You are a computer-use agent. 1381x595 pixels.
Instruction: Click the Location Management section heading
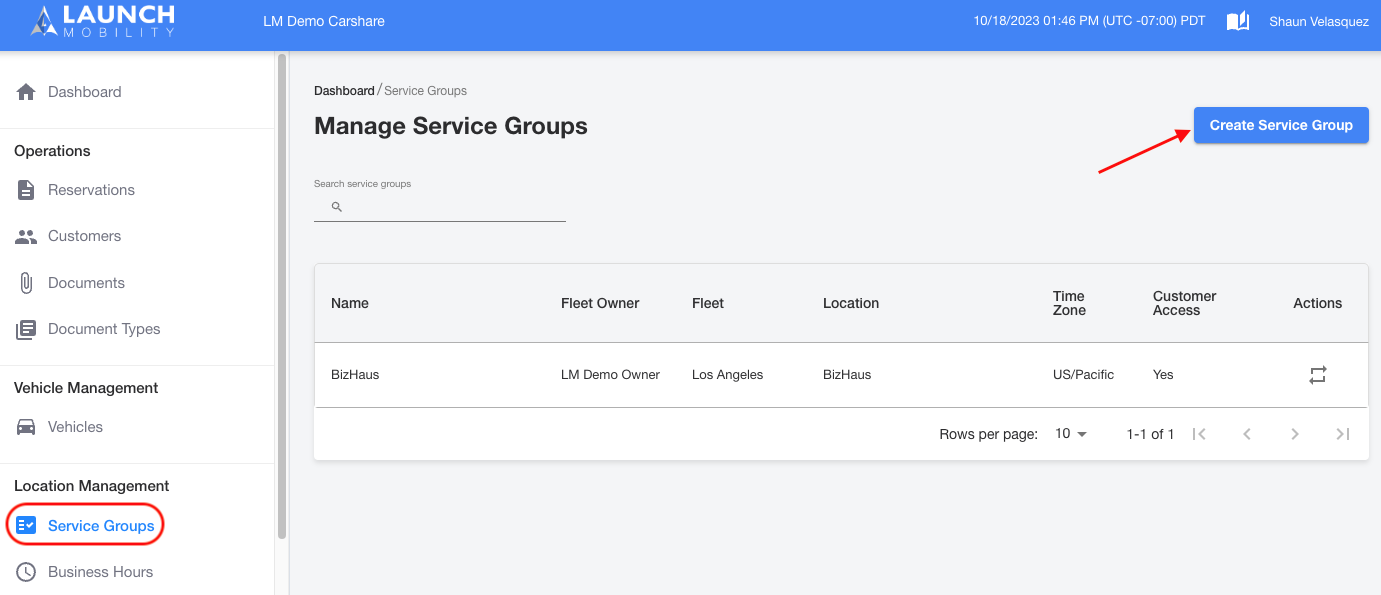(92, 486)
